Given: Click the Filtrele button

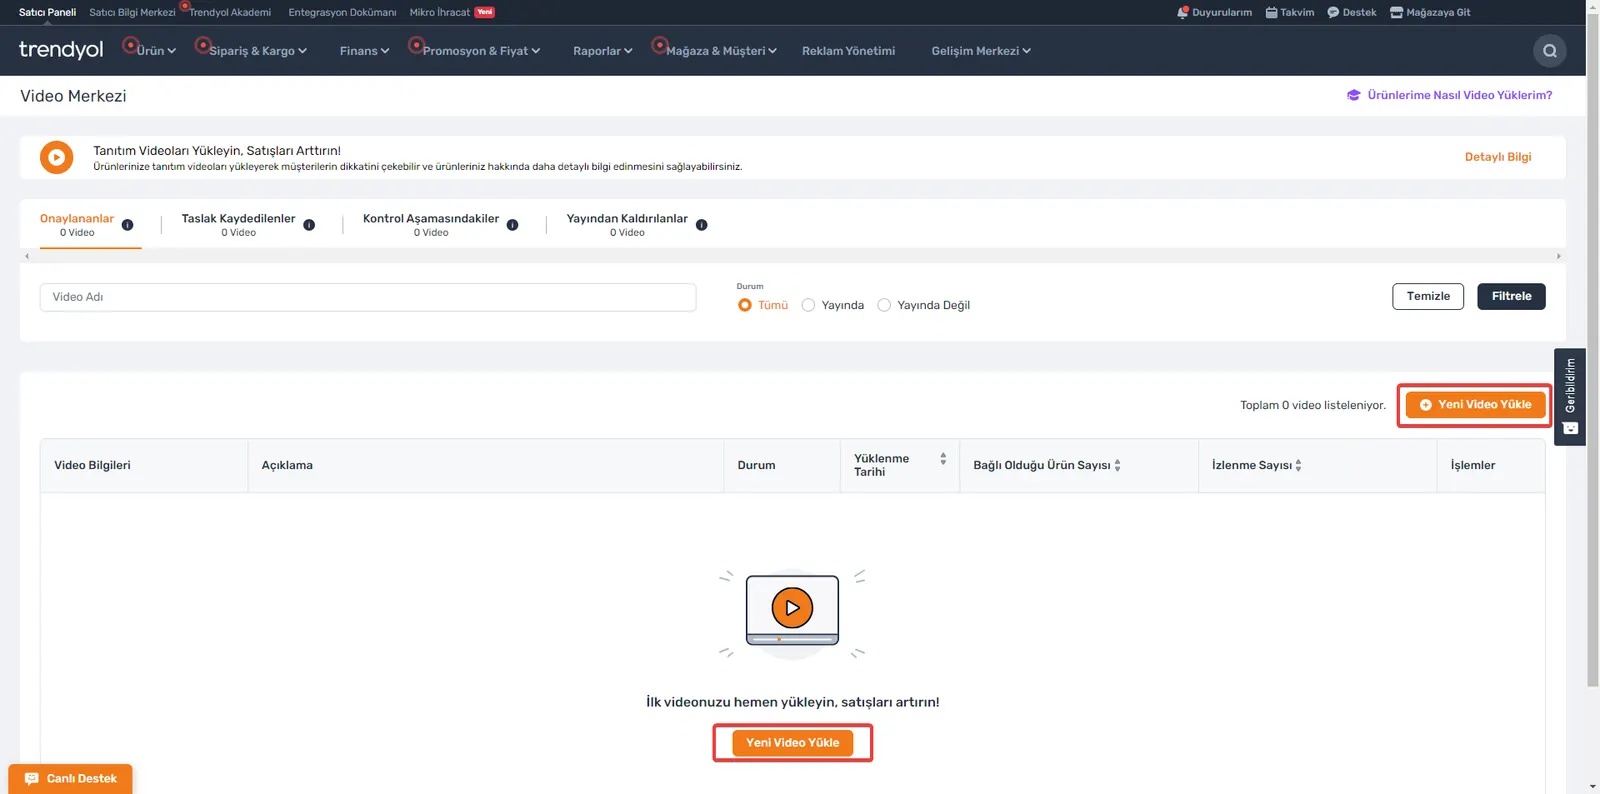Looking at the screenshot, I should click(x=1511, y=296).
